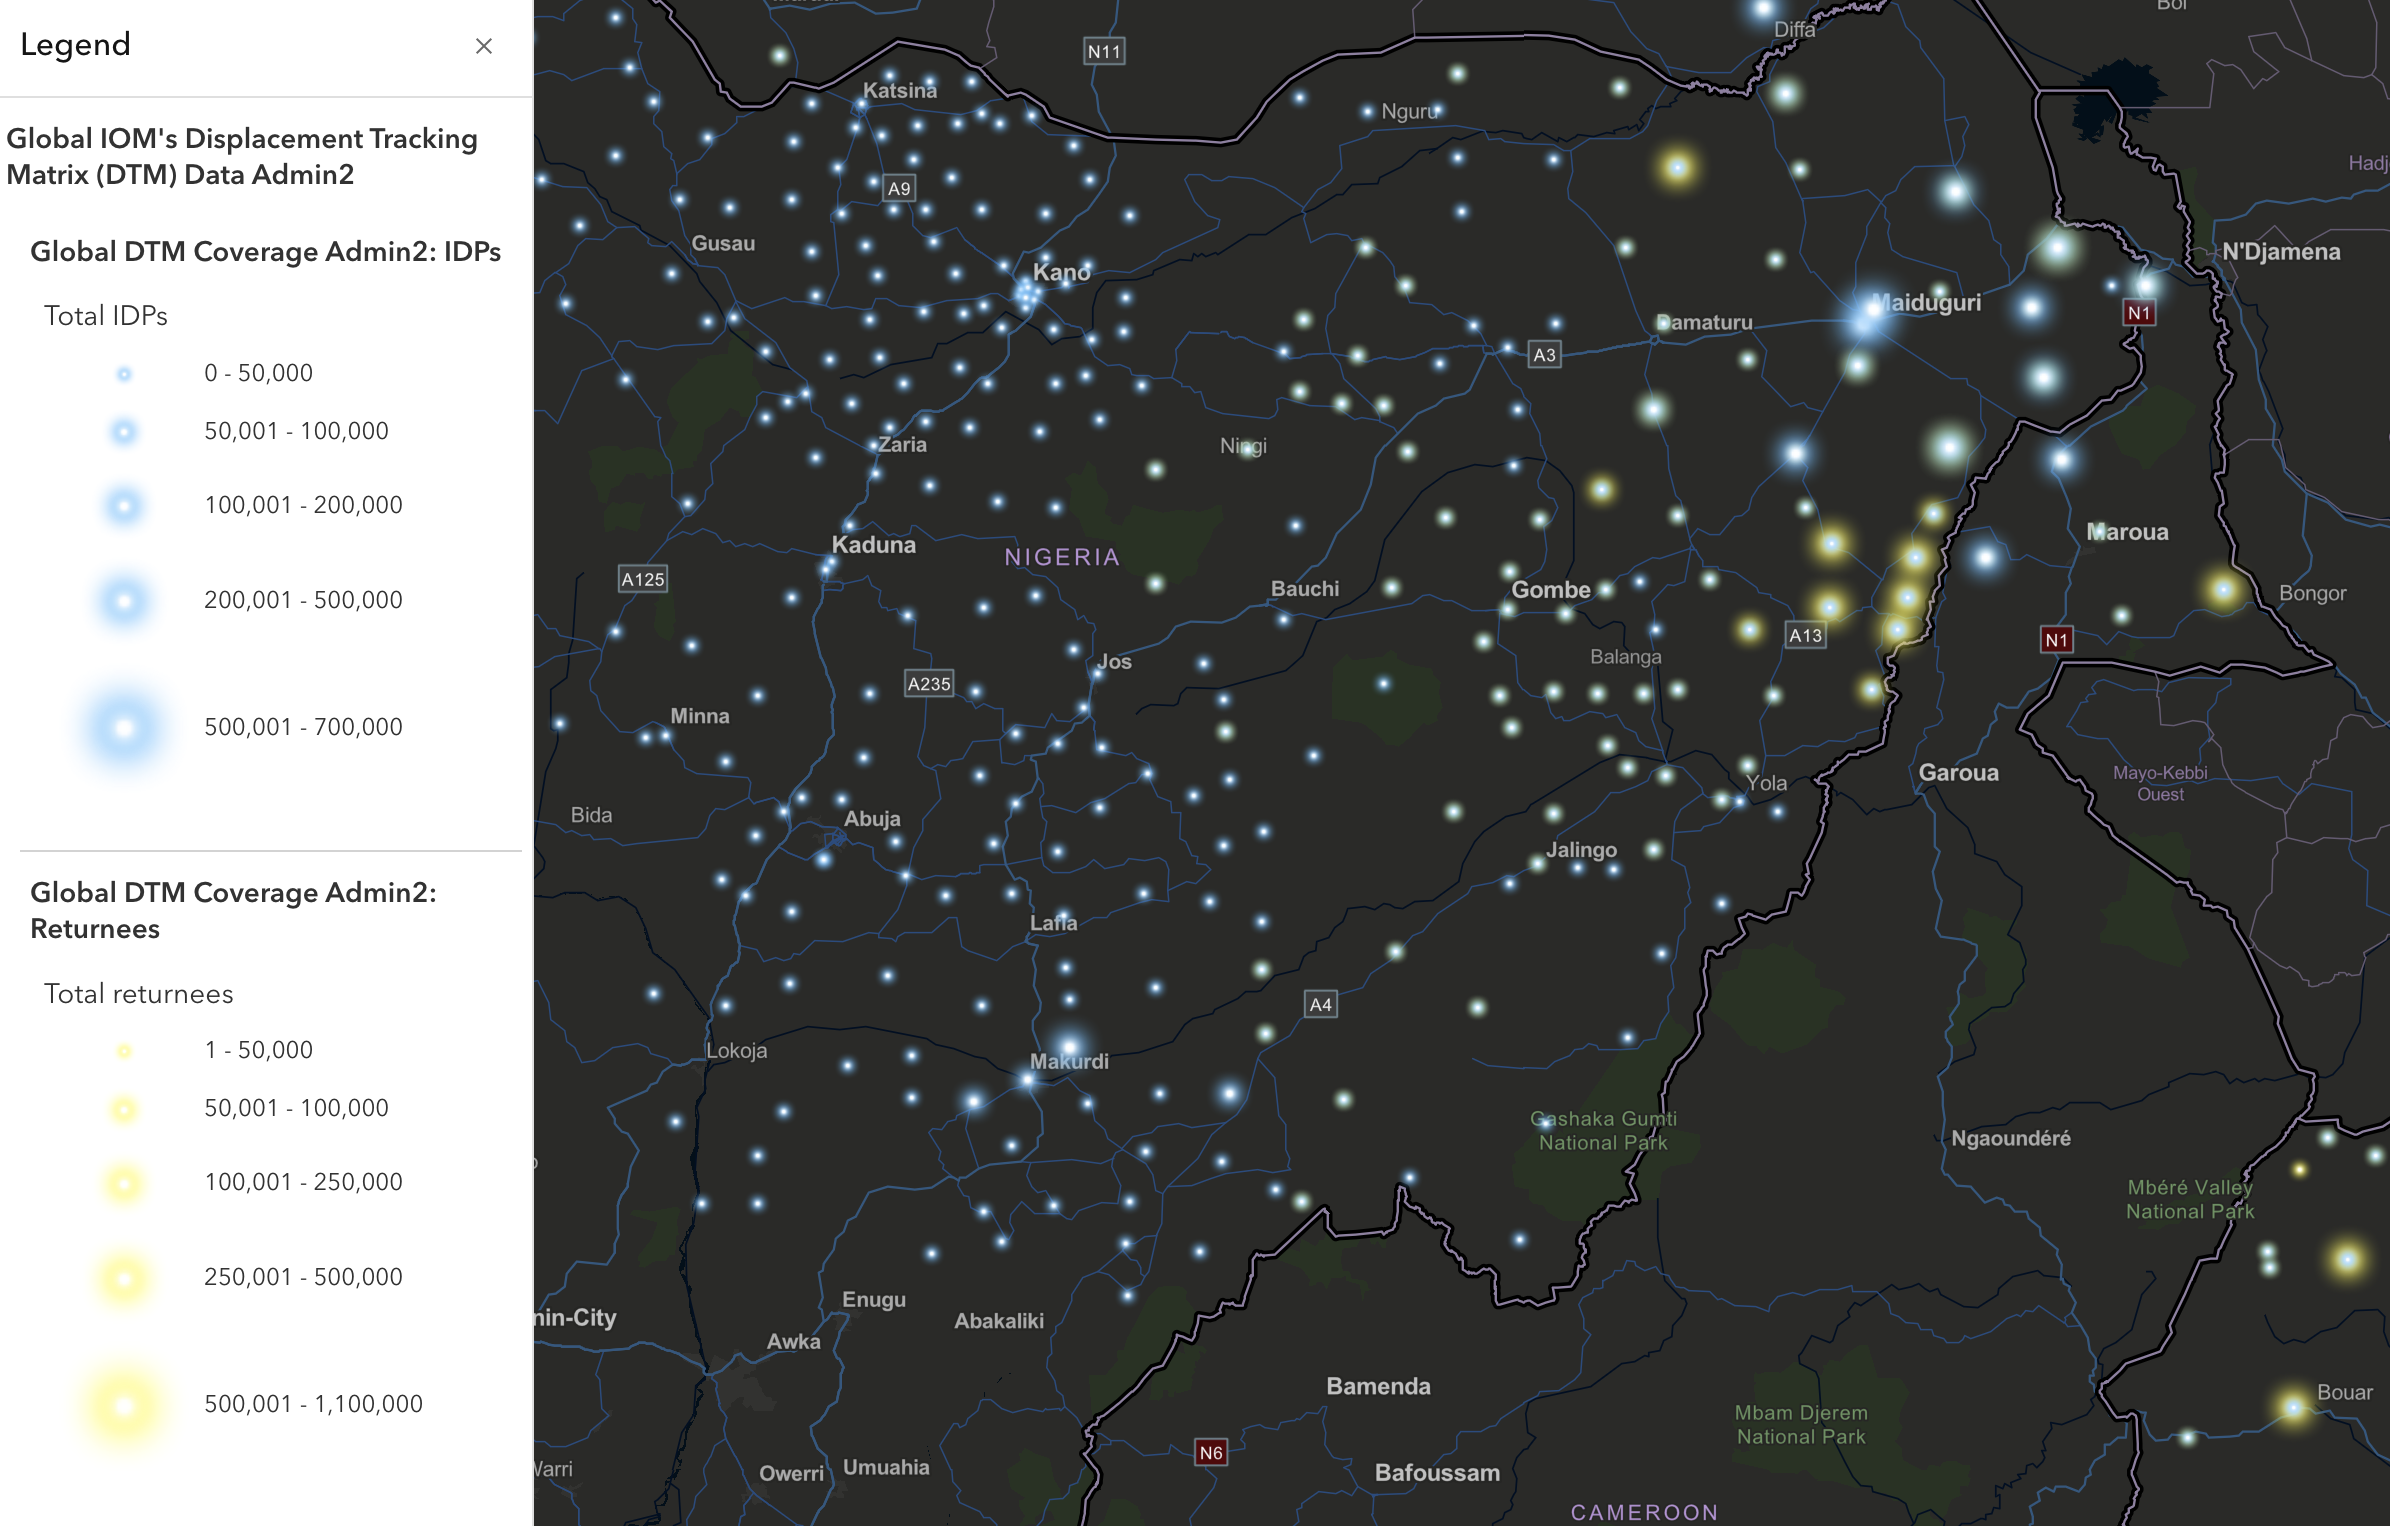Image resolution: width=2390 pixels, height=1526 pixels.
Task: Select the 250,001 - 500,000 returnees symbol
Action: pyautogui.click(x=123, y=1276)
